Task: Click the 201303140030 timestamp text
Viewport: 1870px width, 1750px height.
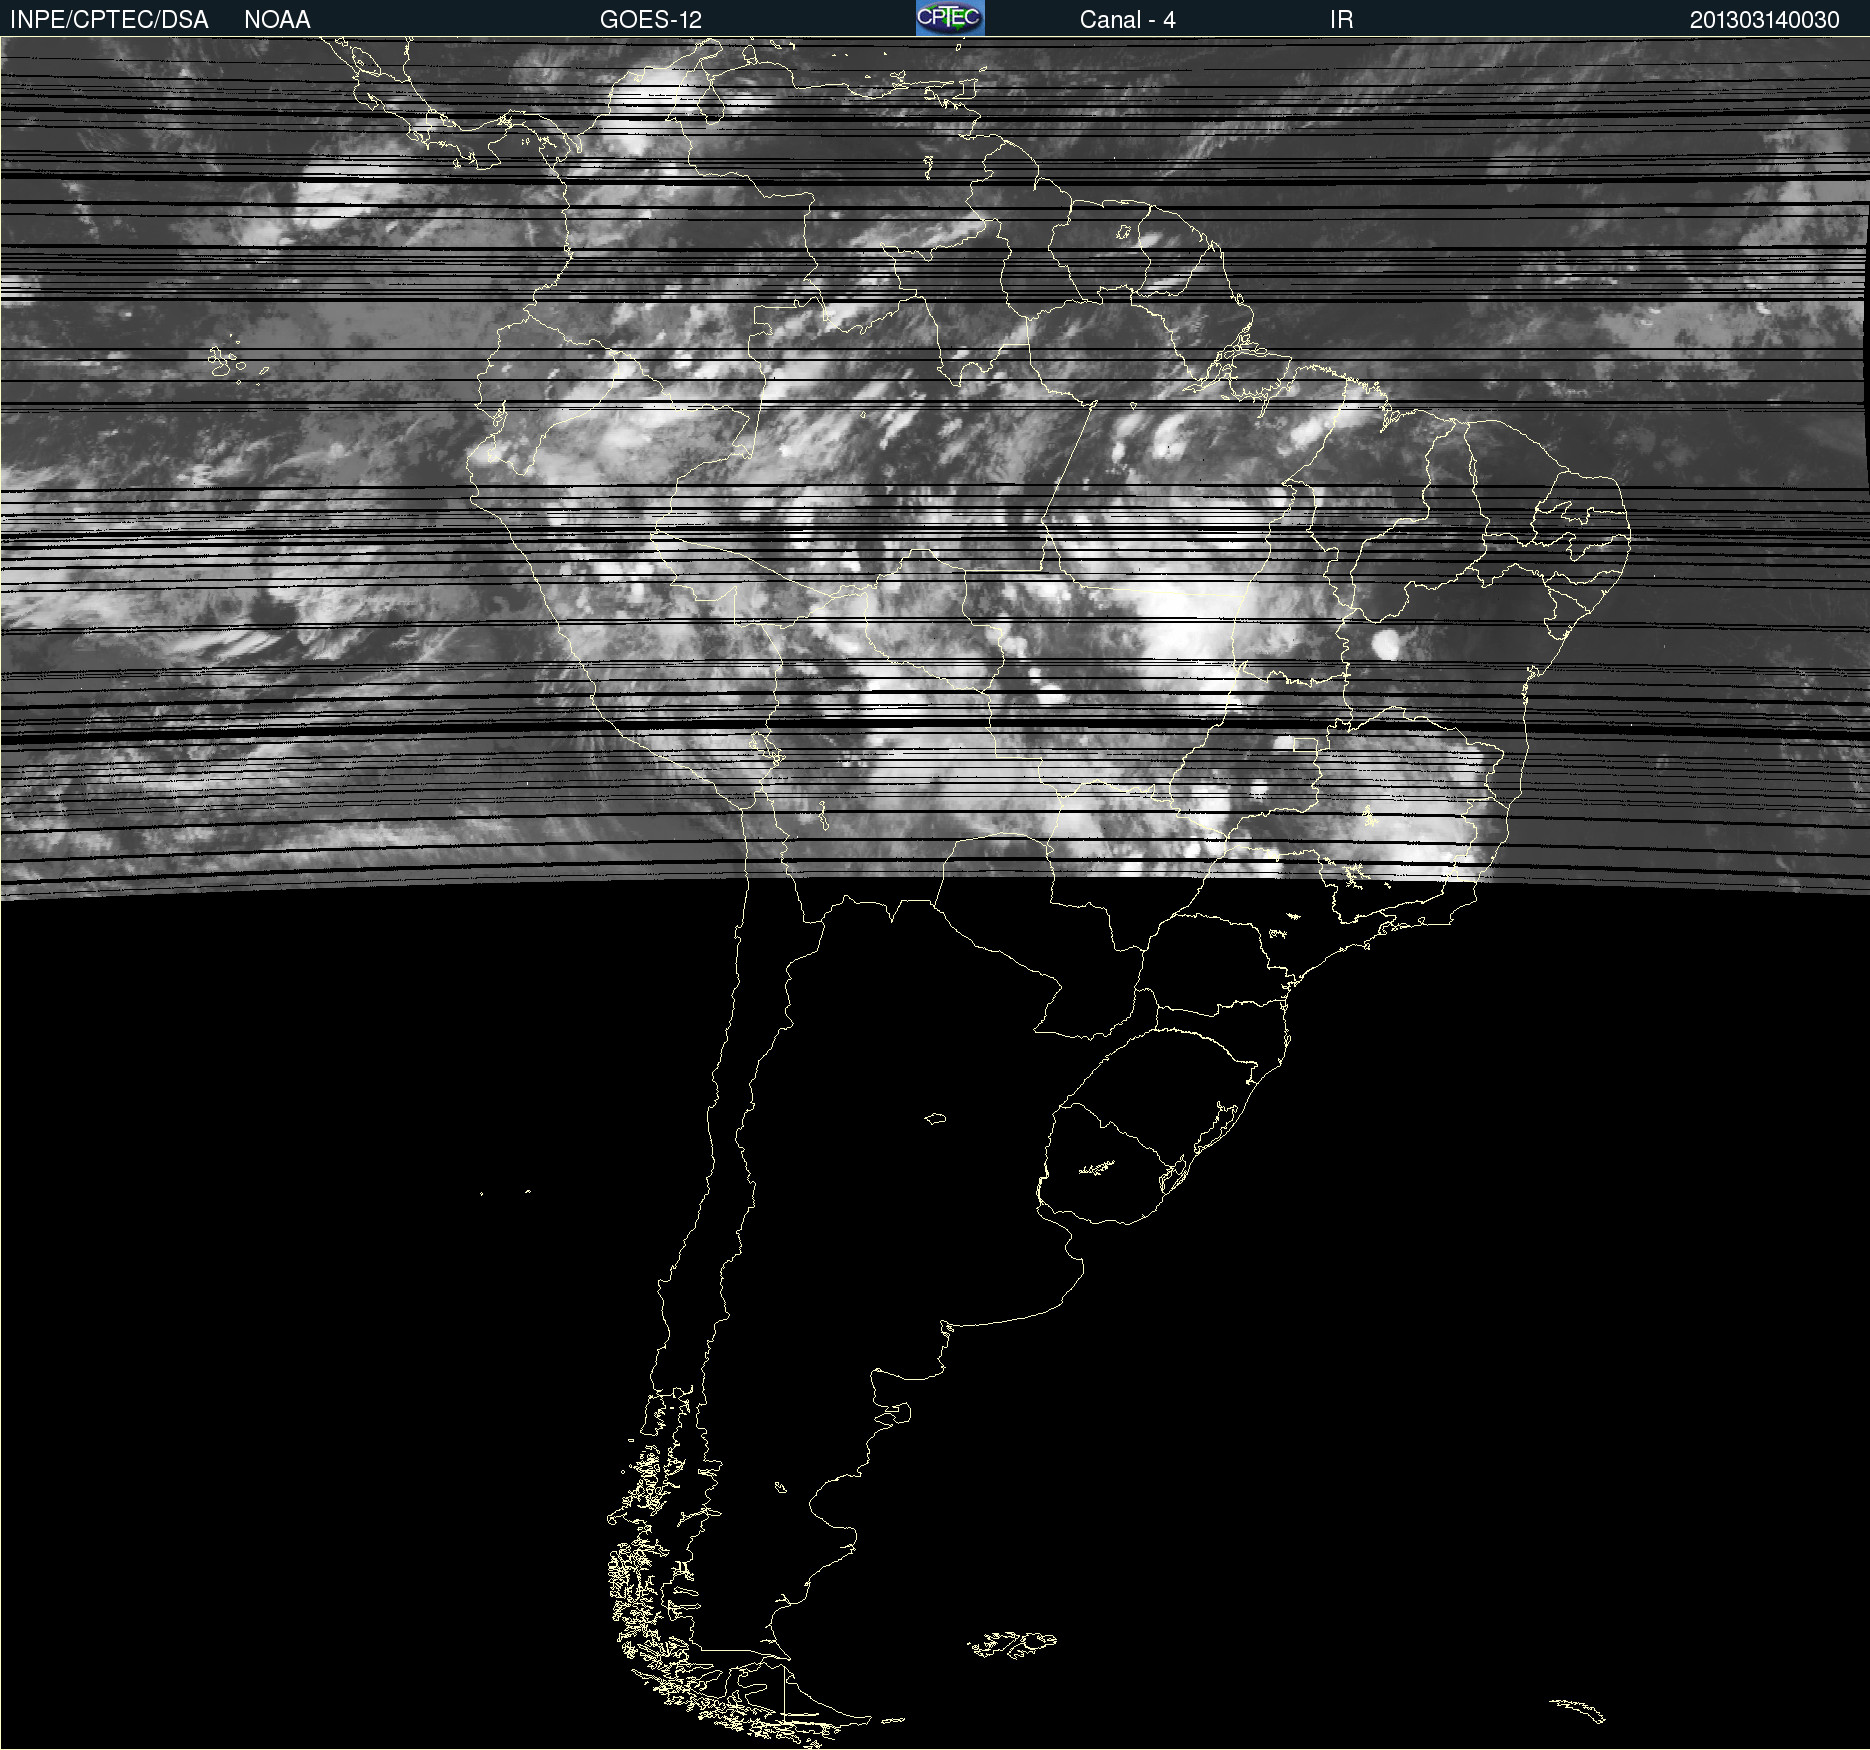Action: 1764,19
